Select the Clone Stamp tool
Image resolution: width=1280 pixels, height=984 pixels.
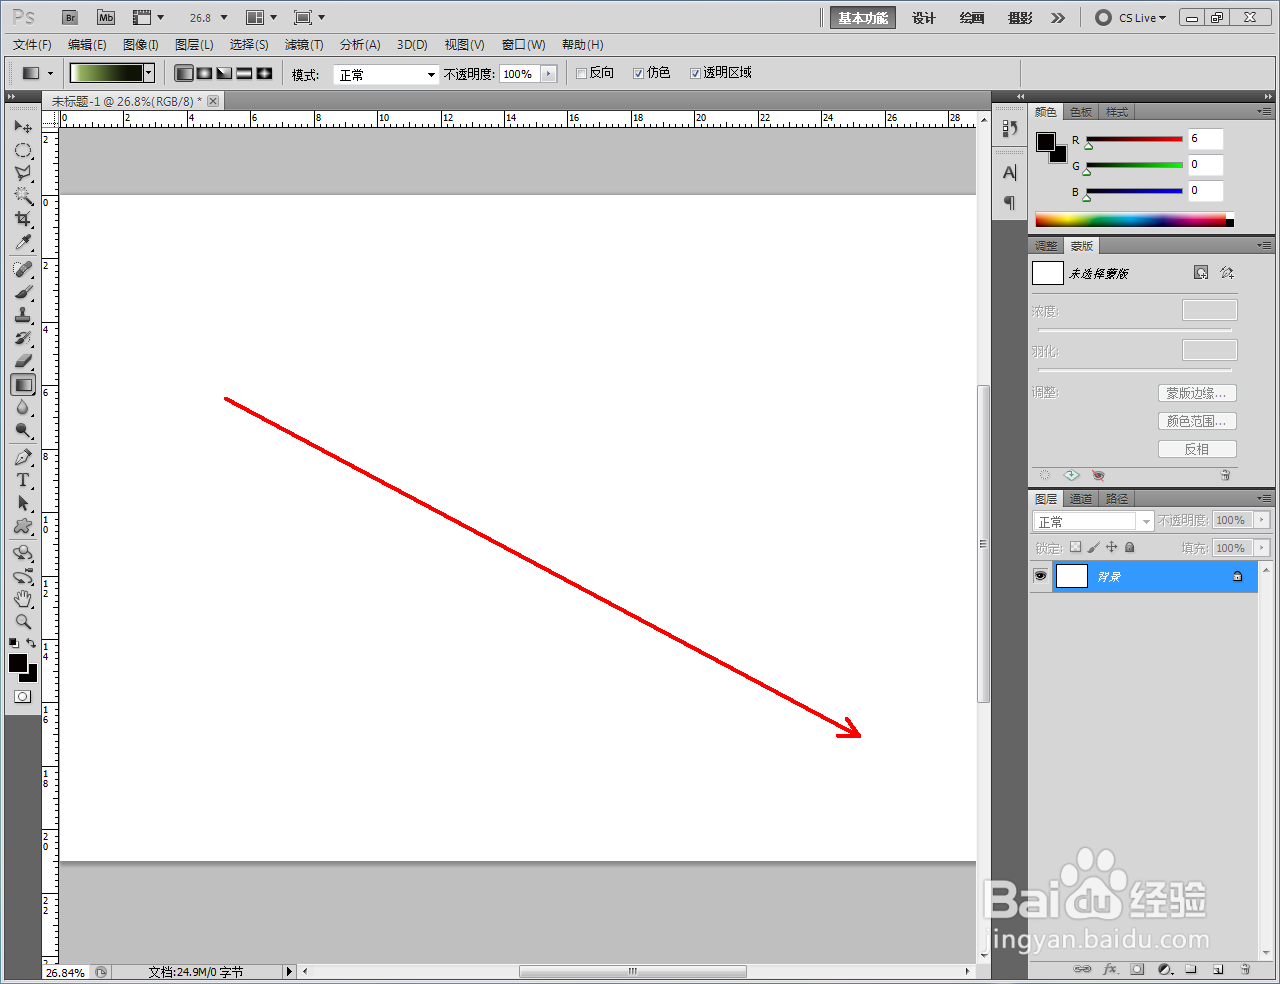pos(23,315)
